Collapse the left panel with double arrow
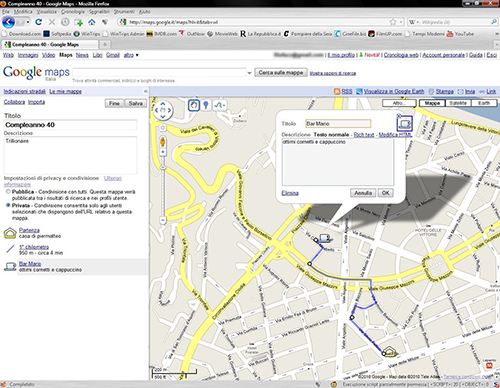 145,91
